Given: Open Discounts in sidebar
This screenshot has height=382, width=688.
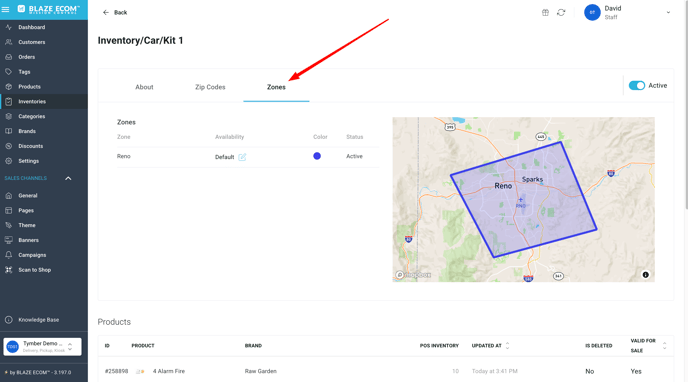Looking at the screenshot, I should click(30, 146).
